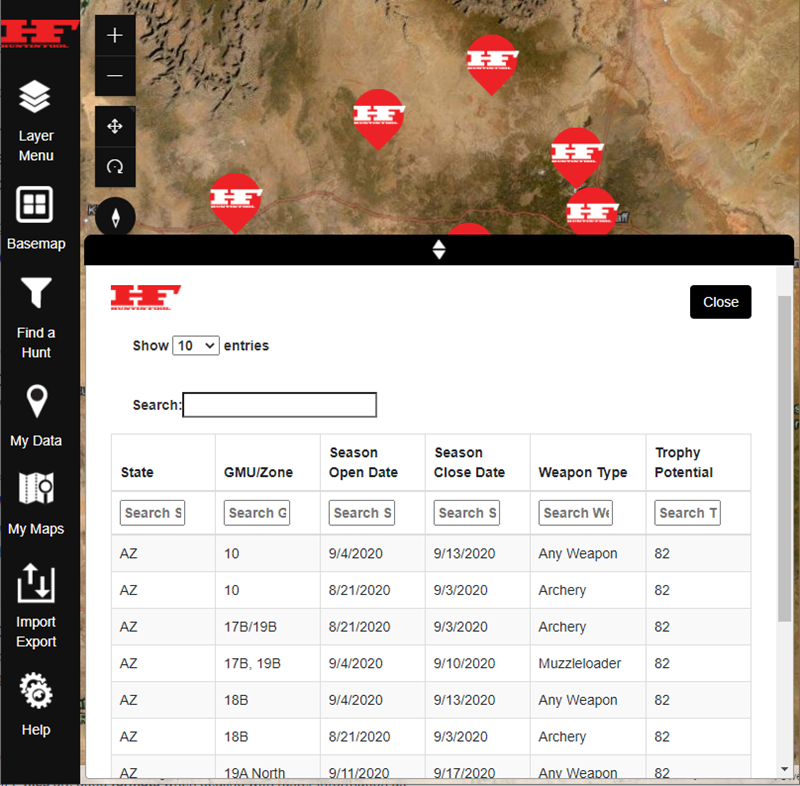Open the Basemap grid icon

pyautogui.click(x=35, y=206)
